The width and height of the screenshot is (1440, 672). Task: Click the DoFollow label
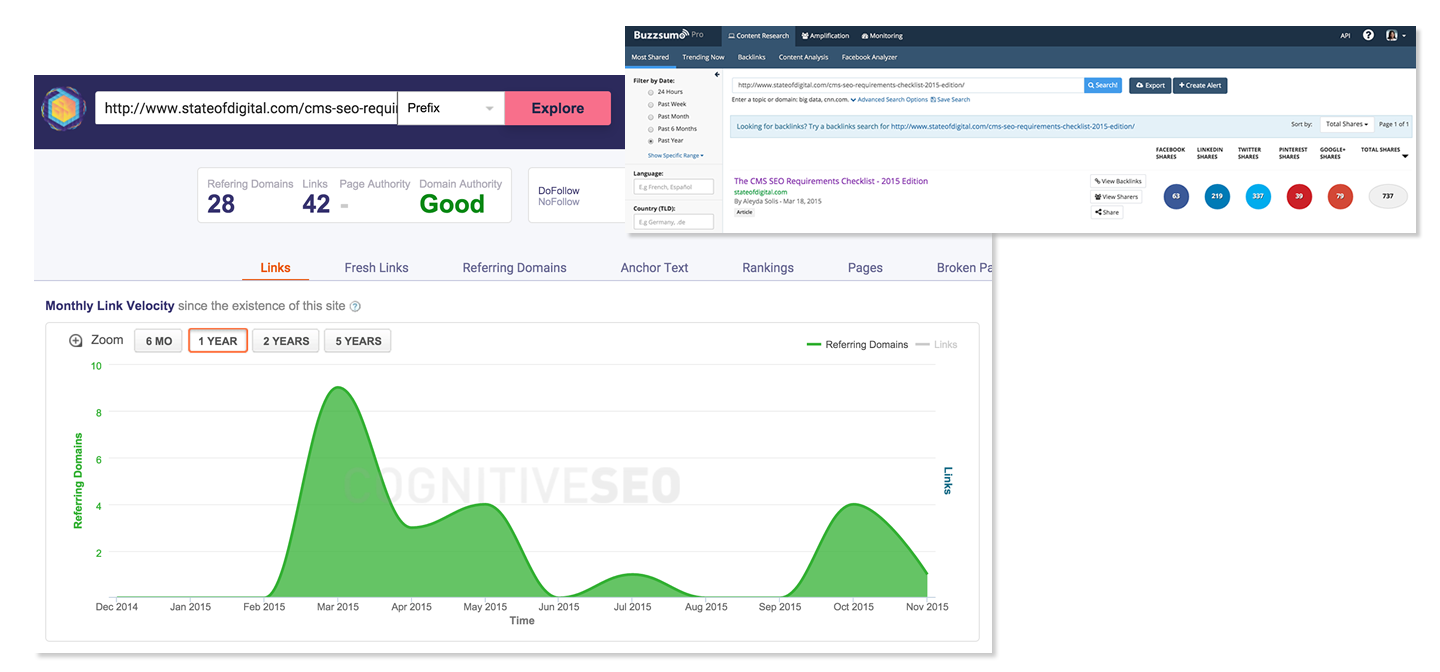559,190
